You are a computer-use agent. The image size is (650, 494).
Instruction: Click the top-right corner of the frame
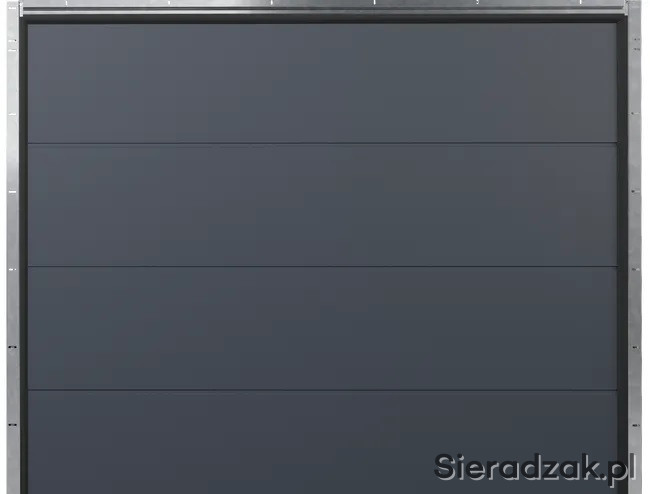coord(634,8)
